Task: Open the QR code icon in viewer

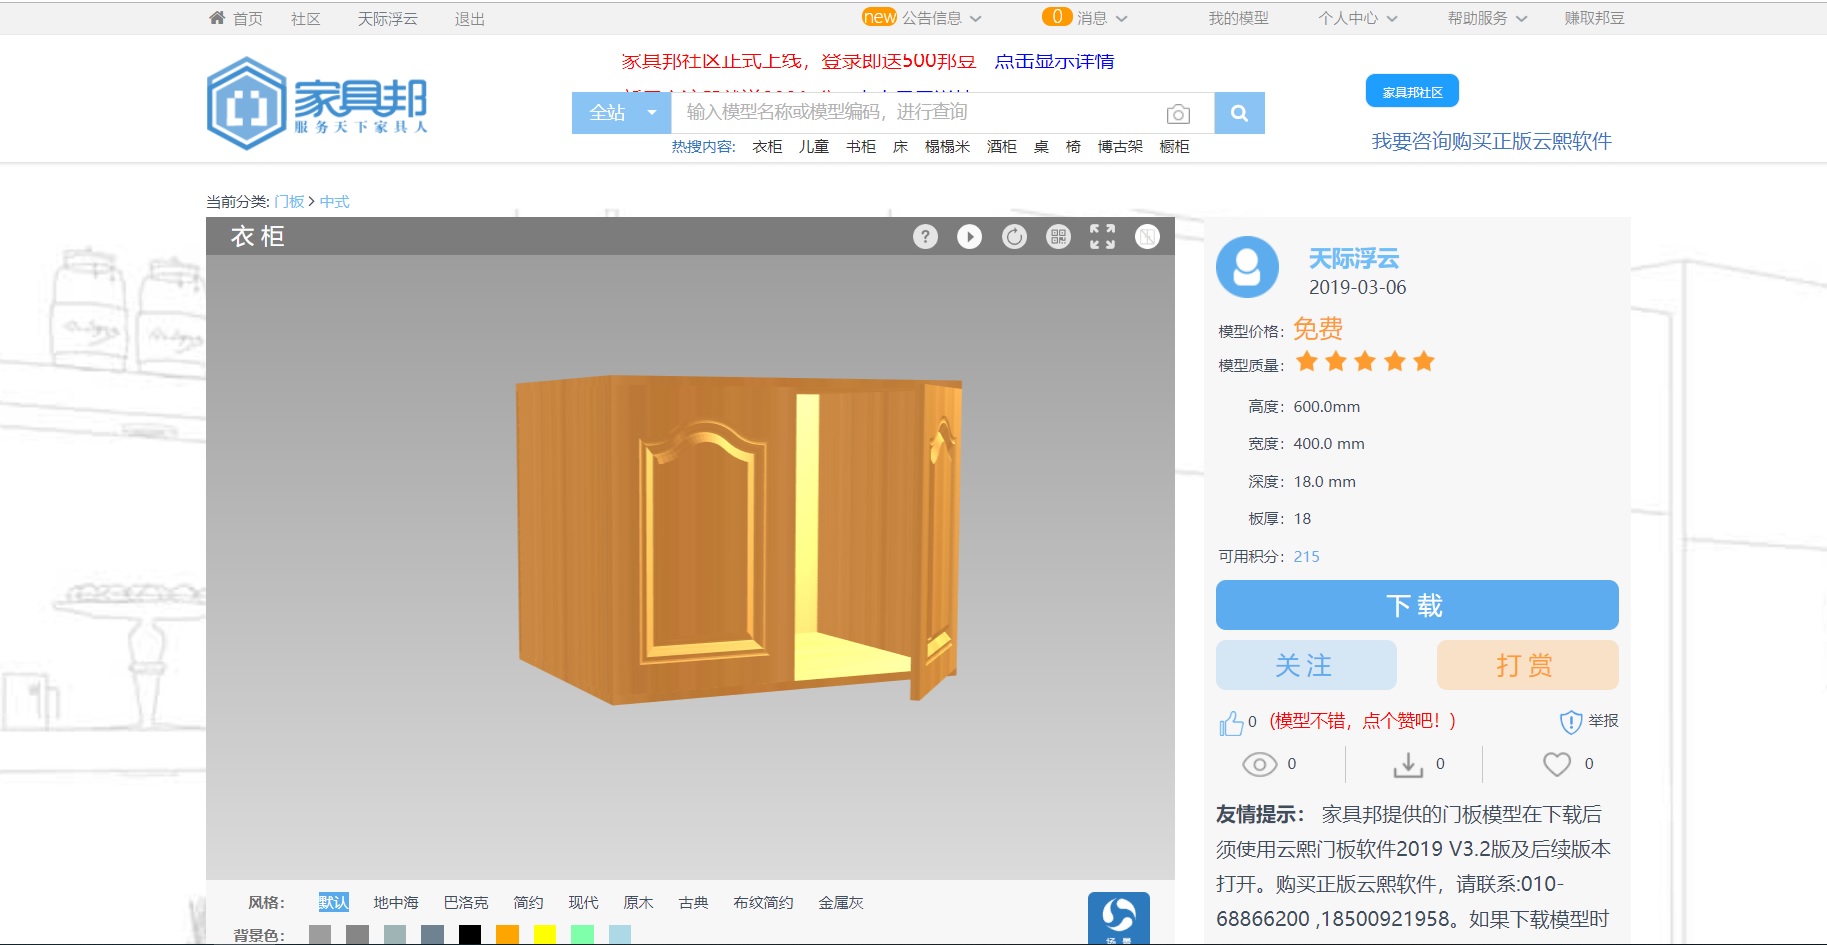Action: [1058, 237]
